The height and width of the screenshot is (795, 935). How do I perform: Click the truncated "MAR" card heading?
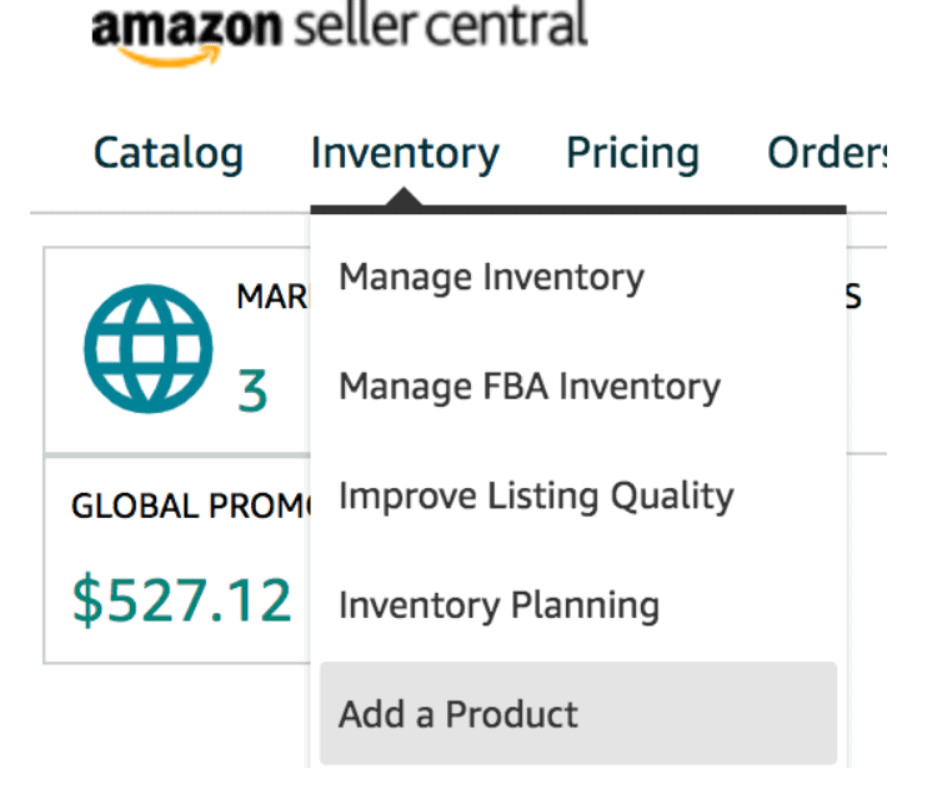272,297
